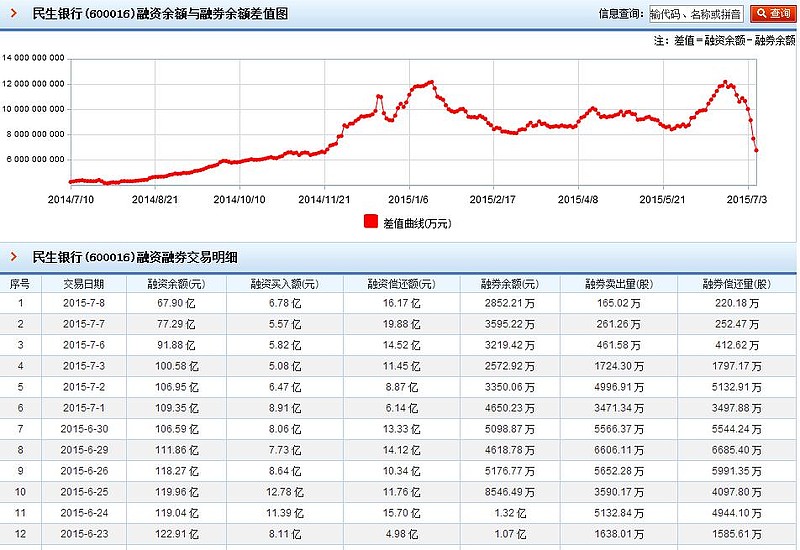
Task: Click the 序号 column header
Action: pos(20,284)
